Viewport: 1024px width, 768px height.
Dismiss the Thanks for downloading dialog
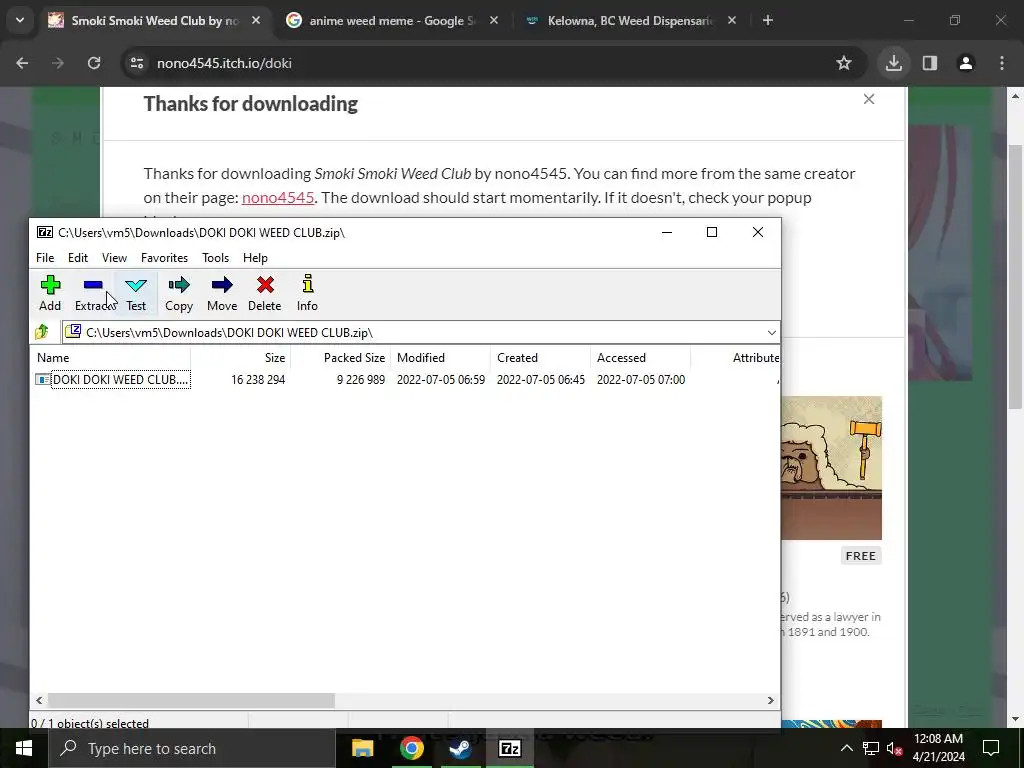(x=869, y=99)
